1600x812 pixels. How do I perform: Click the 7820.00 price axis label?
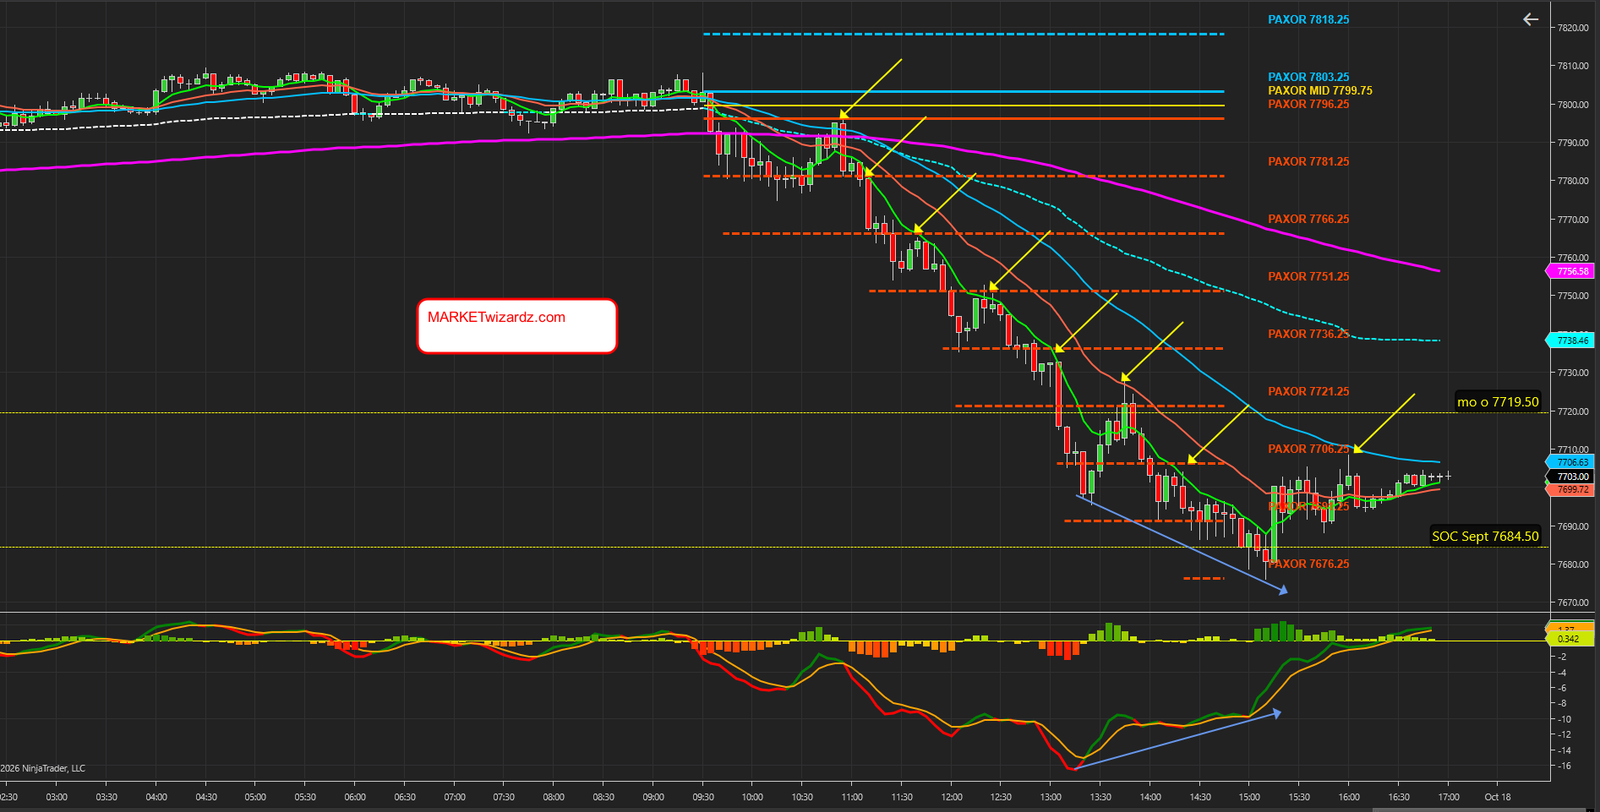point(1573,28)
